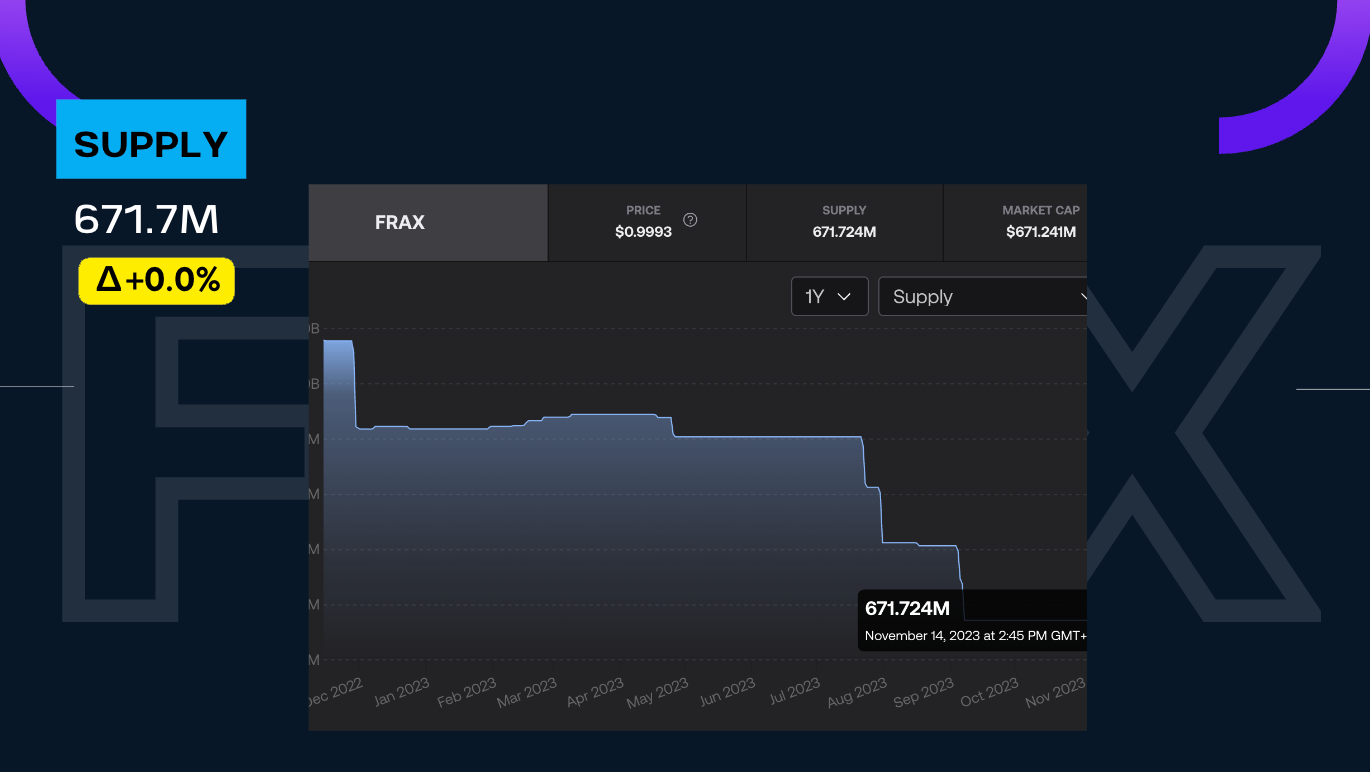The image size is (1370, 772).
Task: Click the price help question mark icon
Action: (x=690, y=220)
